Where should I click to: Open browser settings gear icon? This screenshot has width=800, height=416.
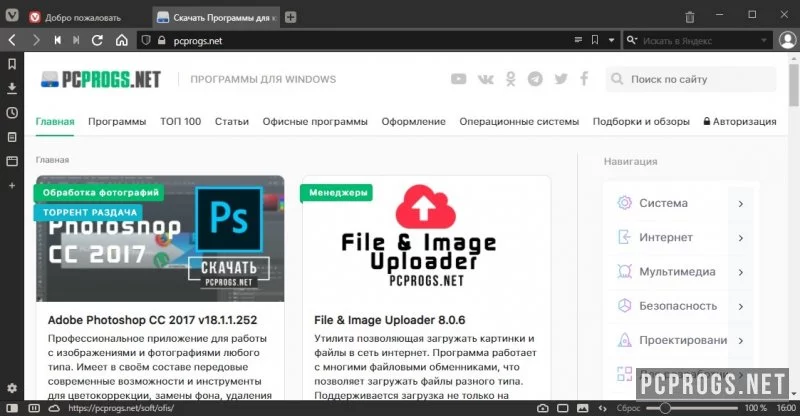12,388
